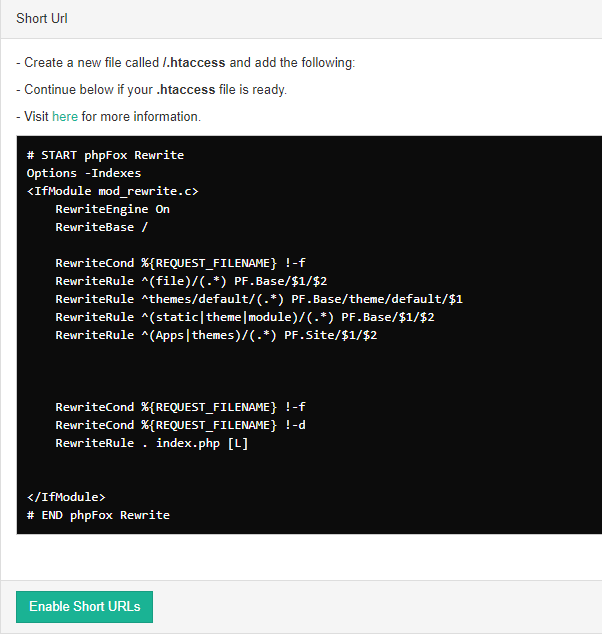Click the '# START phpFox Rewrite' comment line
Viewport: 602px width, 634px height.
coord(105,155)
